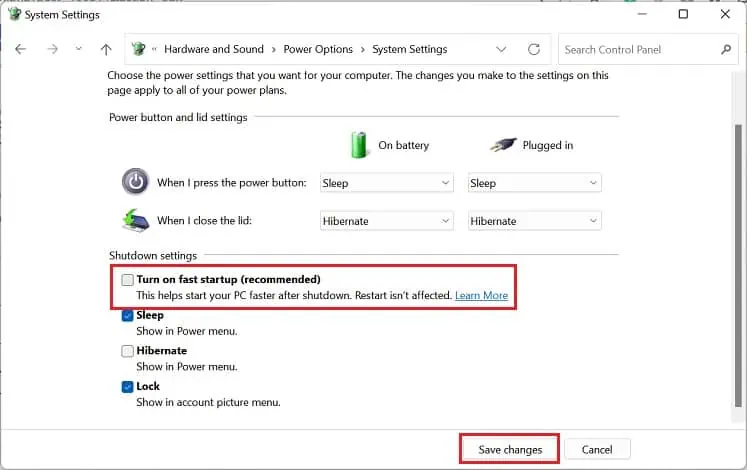747x470 pixels.
Task: Expand the address bar history dropdown
Action: (x=501, y=49)
